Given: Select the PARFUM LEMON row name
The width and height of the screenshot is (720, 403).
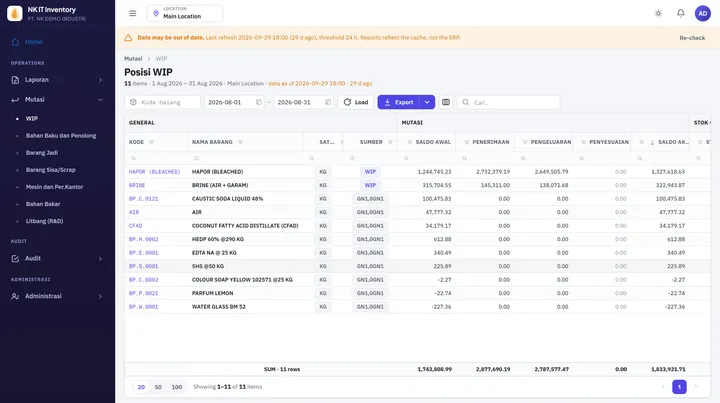Looking at the screenshot, I should point(213,293).
